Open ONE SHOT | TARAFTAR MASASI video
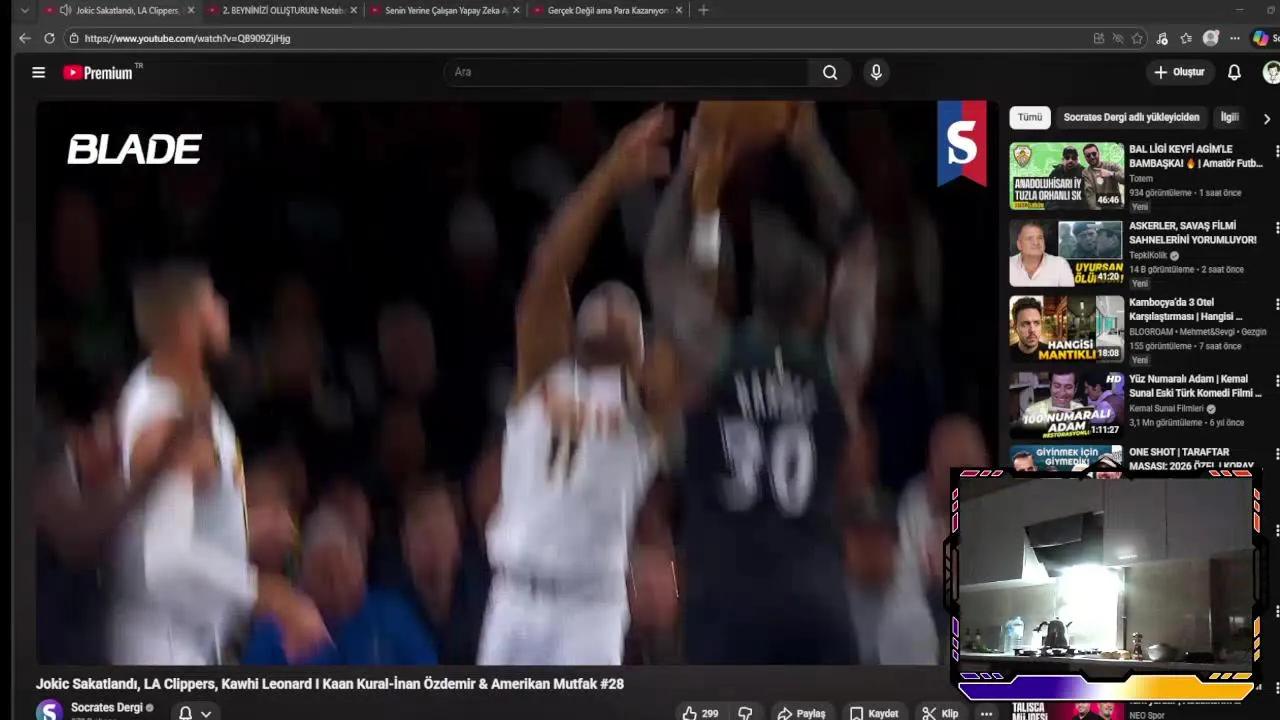Screen dimensions: 1280x720 1191,459
